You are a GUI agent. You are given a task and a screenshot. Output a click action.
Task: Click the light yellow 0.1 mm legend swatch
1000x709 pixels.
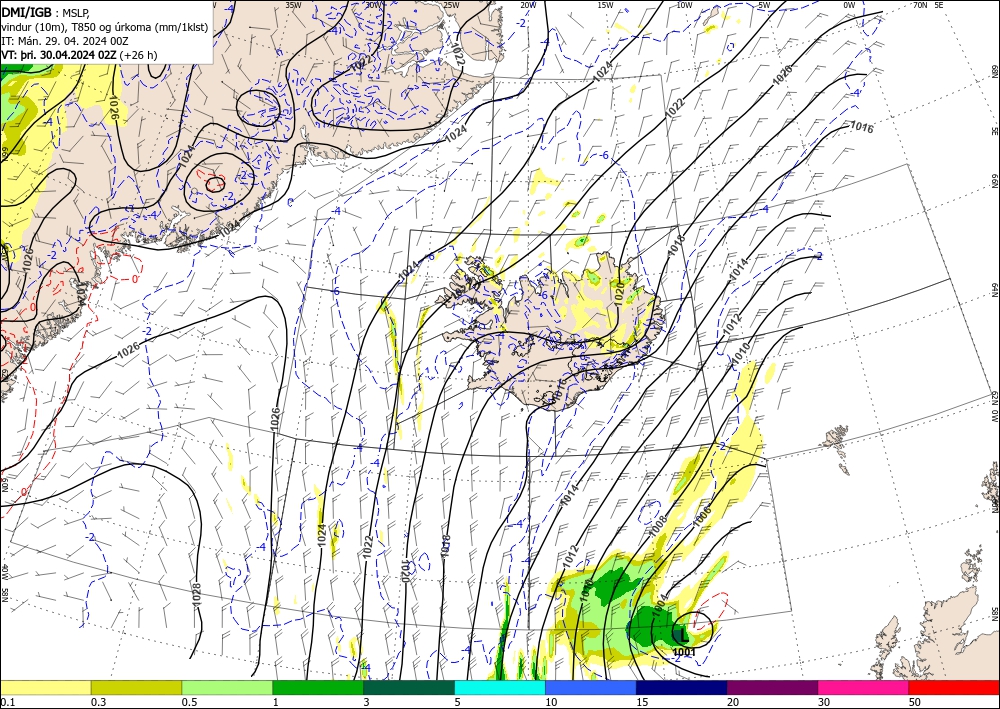[x=45, y=688]
